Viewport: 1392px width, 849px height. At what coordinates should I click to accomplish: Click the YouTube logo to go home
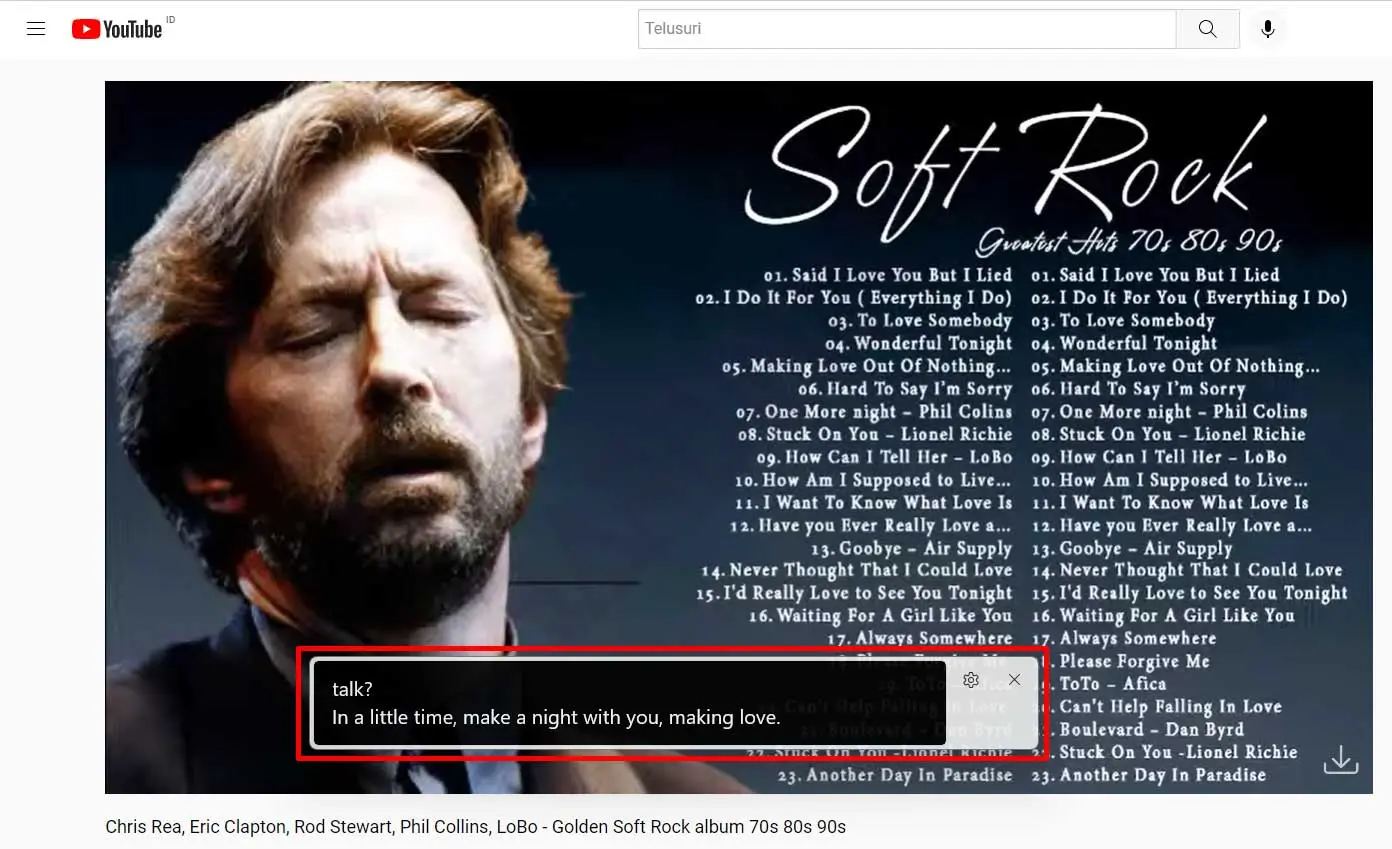(x=117, y=29)
